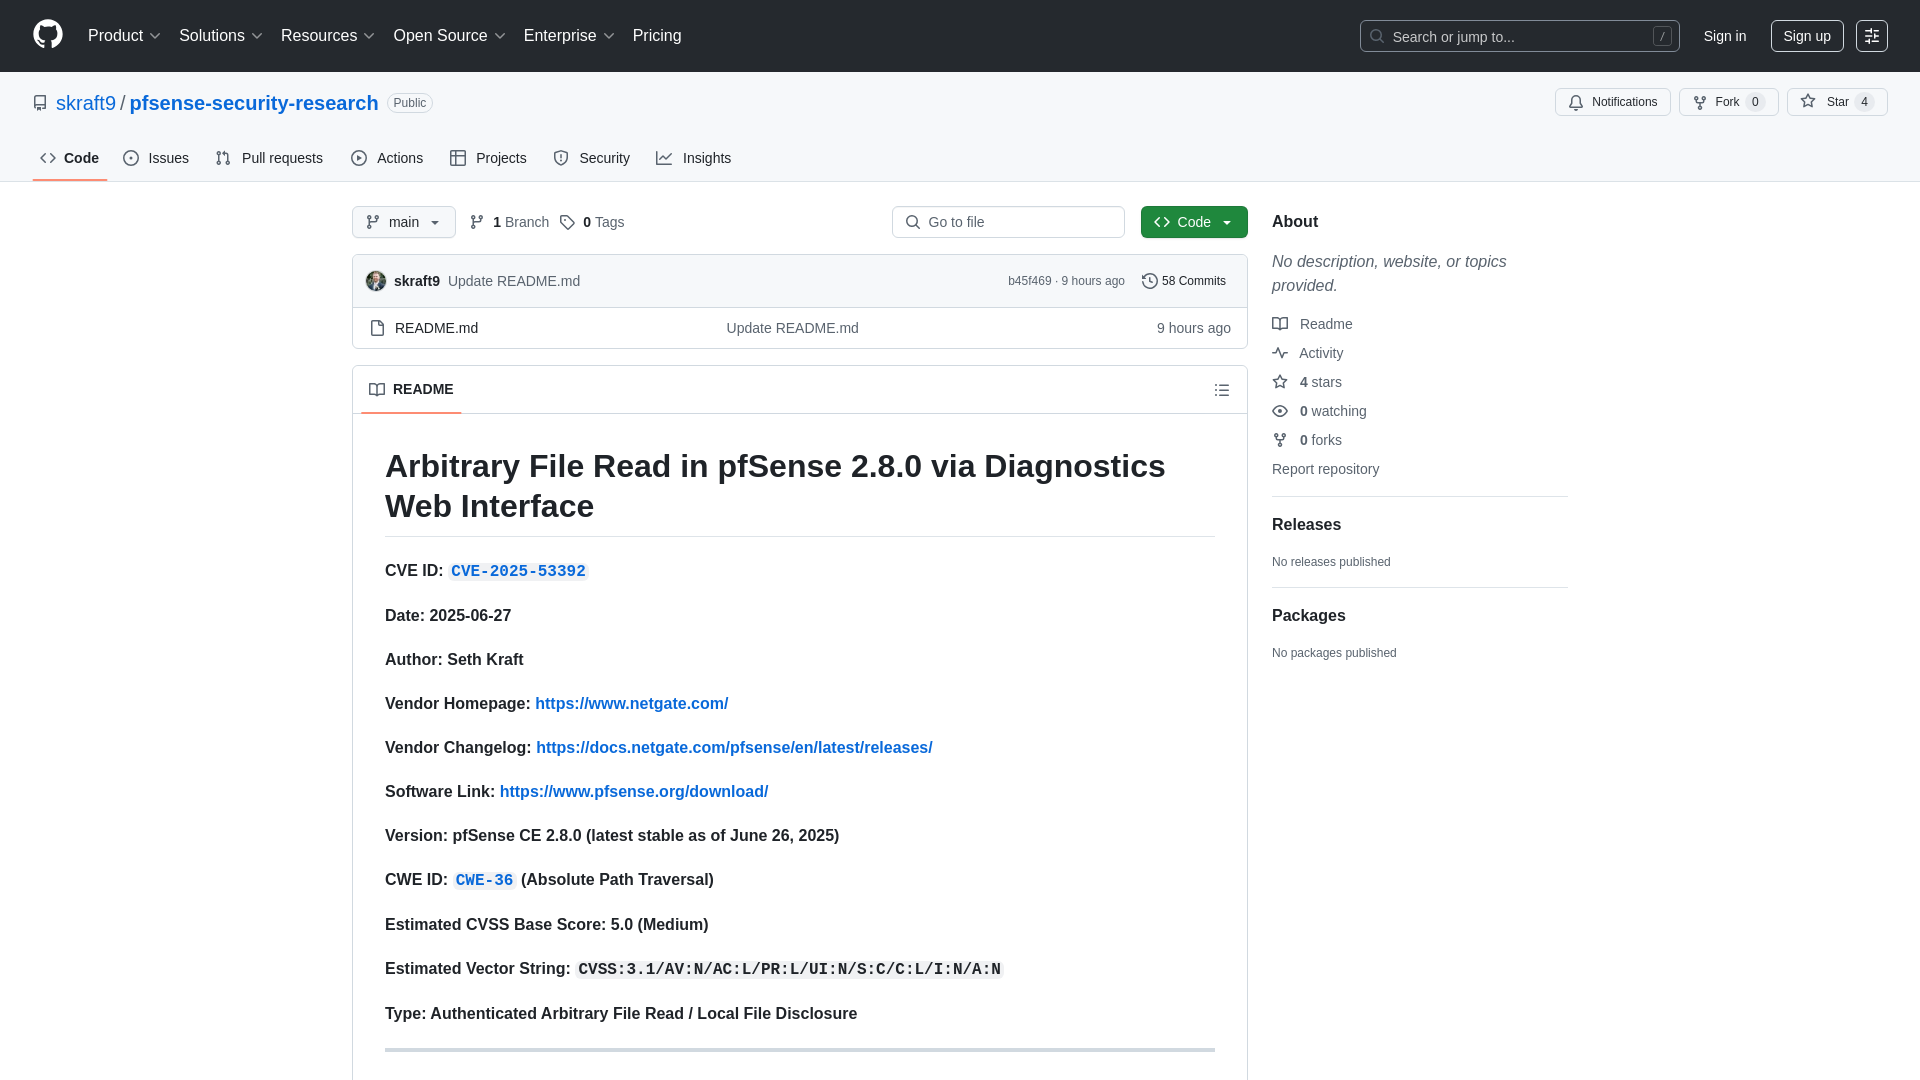
Task: View the 1 Branch list
Action: (509, 222)
